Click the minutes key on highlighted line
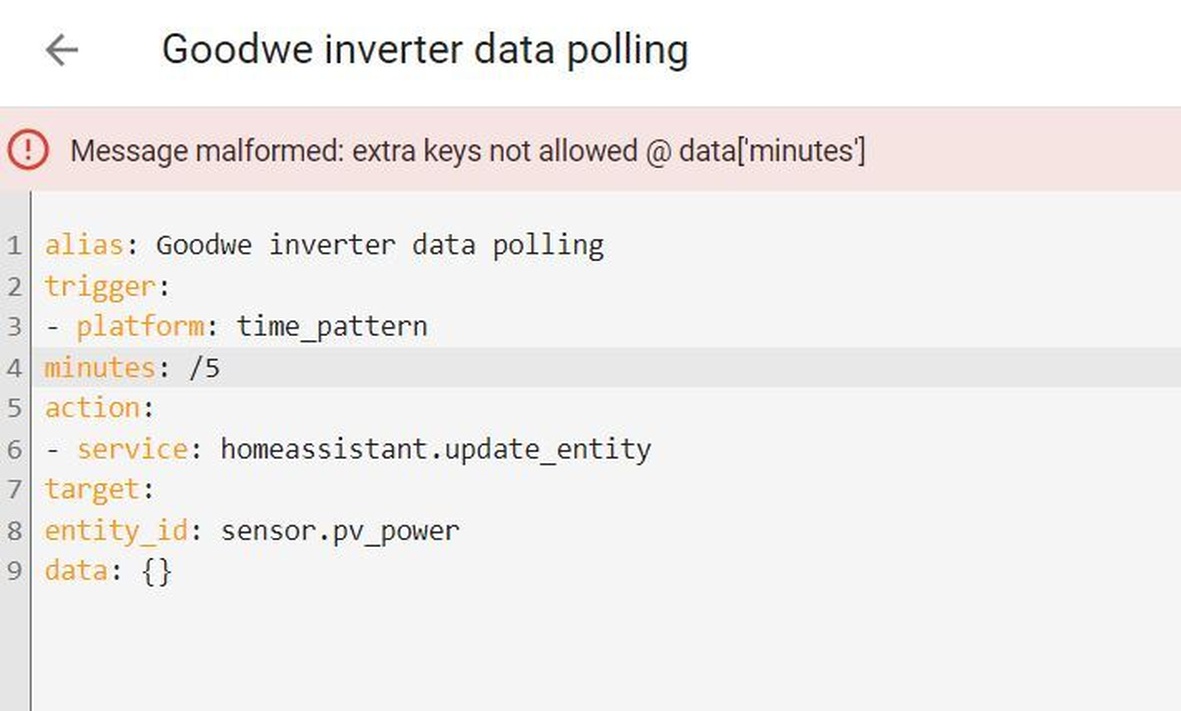The width and height of the screenshot is (1181, 711). coord(100,368)
